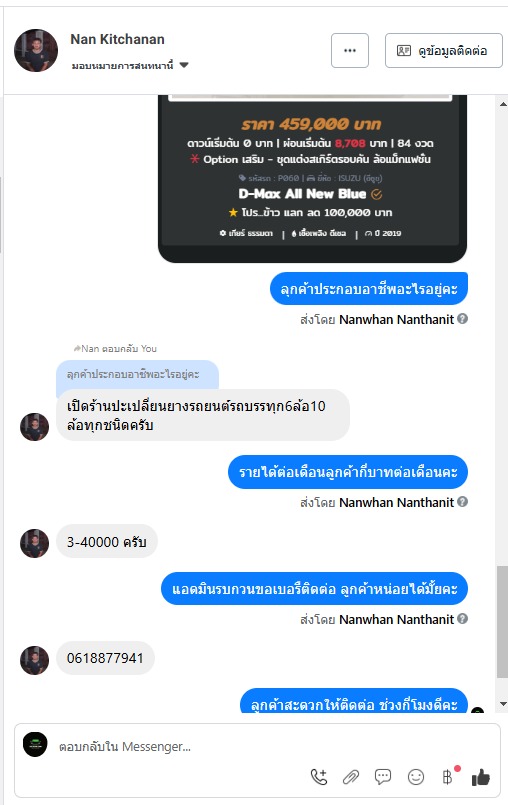The width and height of the screenshot is (508, 805).
Task: Click help icon beside first Nanwhan Nanthanit
Action: click(462, 319)
